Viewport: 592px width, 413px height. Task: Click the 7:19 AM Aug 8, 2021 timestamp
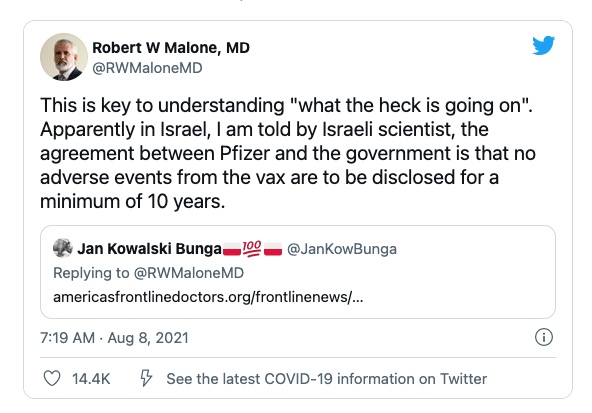pyautogui.click(x=114, y=337)
